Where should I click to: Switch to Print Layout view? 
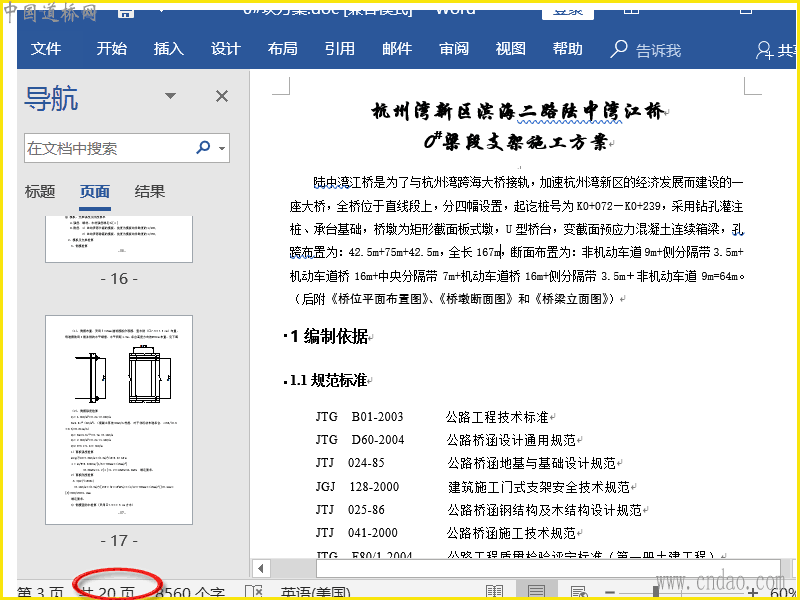pyautogui.click(x=536, y=592)
